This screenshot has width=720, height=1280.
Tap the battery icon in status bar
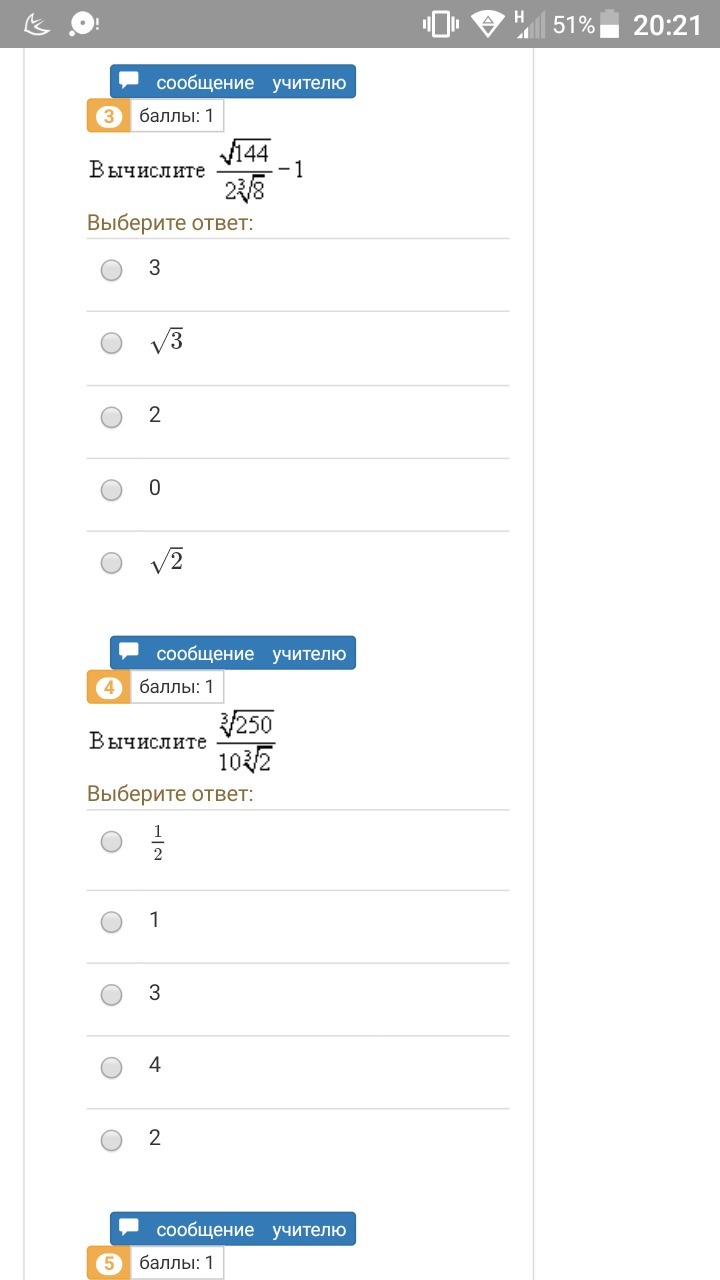610,24
